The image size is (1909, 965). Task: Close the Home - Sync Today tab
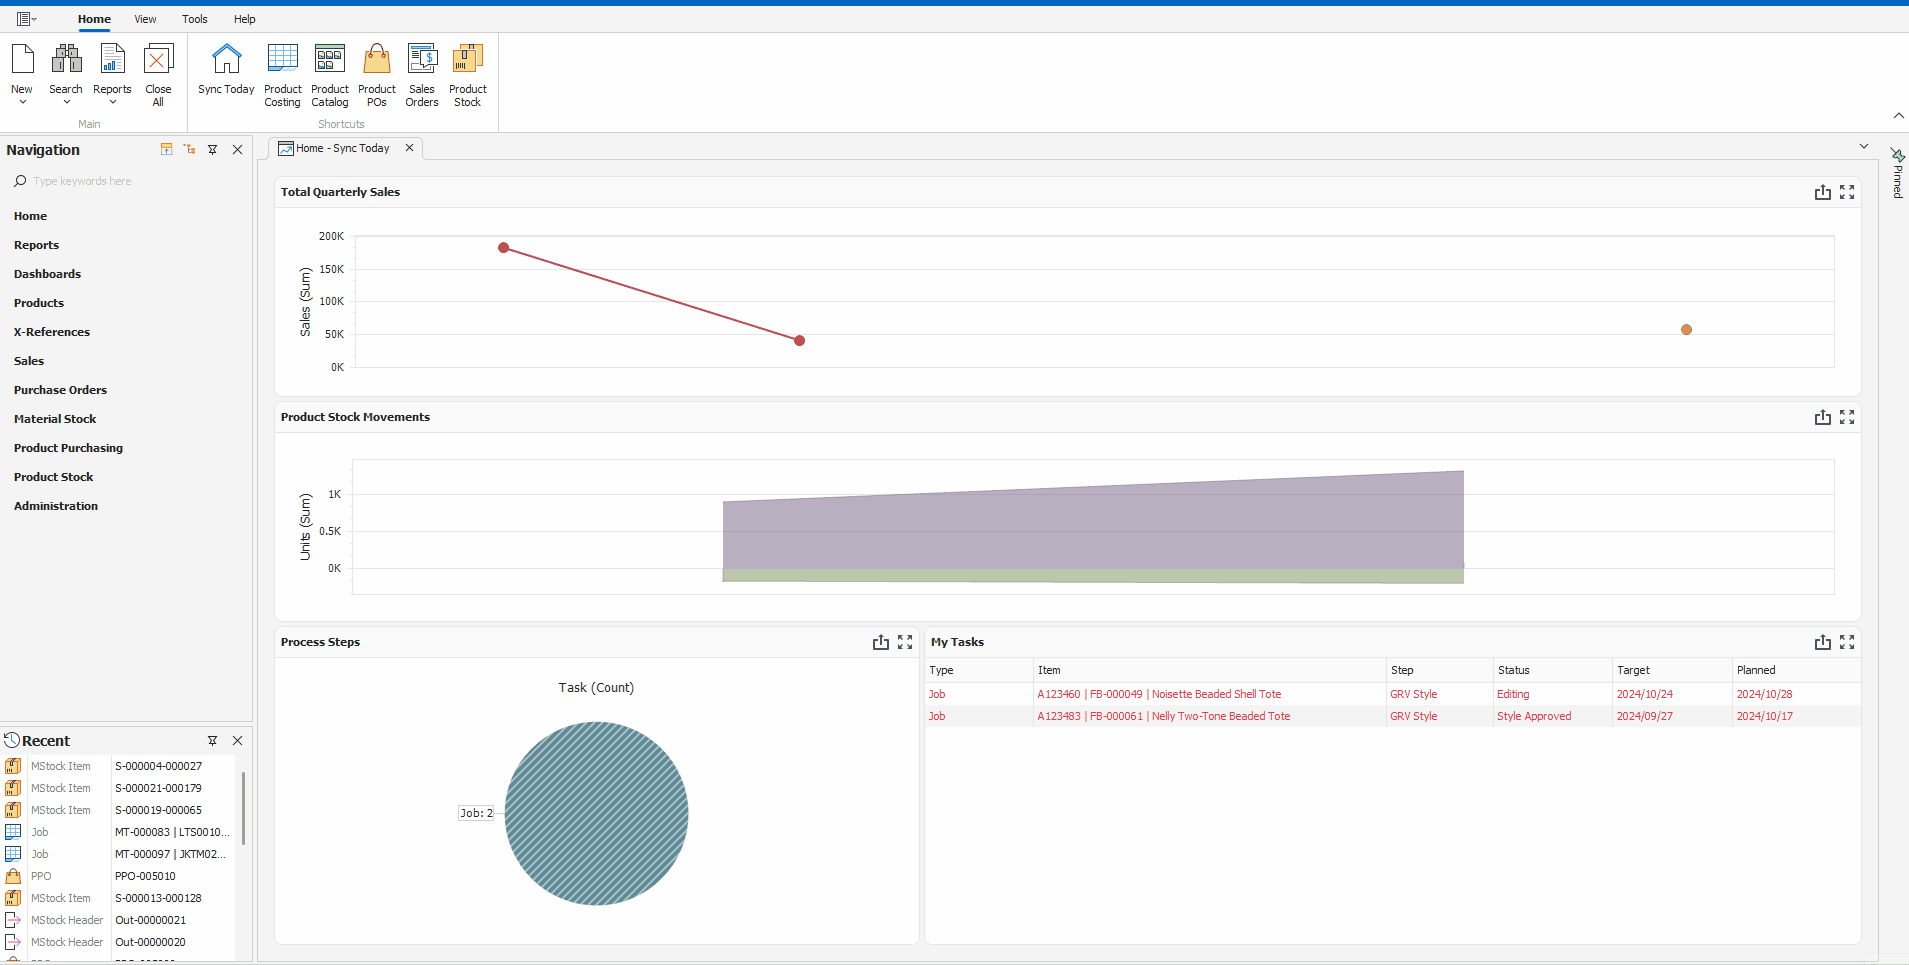click(x=409, y=148)
